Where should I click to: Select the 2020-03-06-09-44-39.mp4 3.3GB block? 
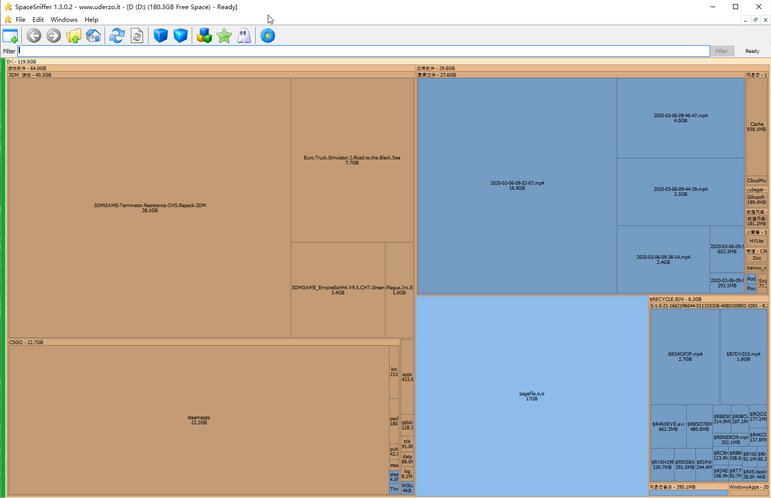pyautogui.click(x=681, y=192)
